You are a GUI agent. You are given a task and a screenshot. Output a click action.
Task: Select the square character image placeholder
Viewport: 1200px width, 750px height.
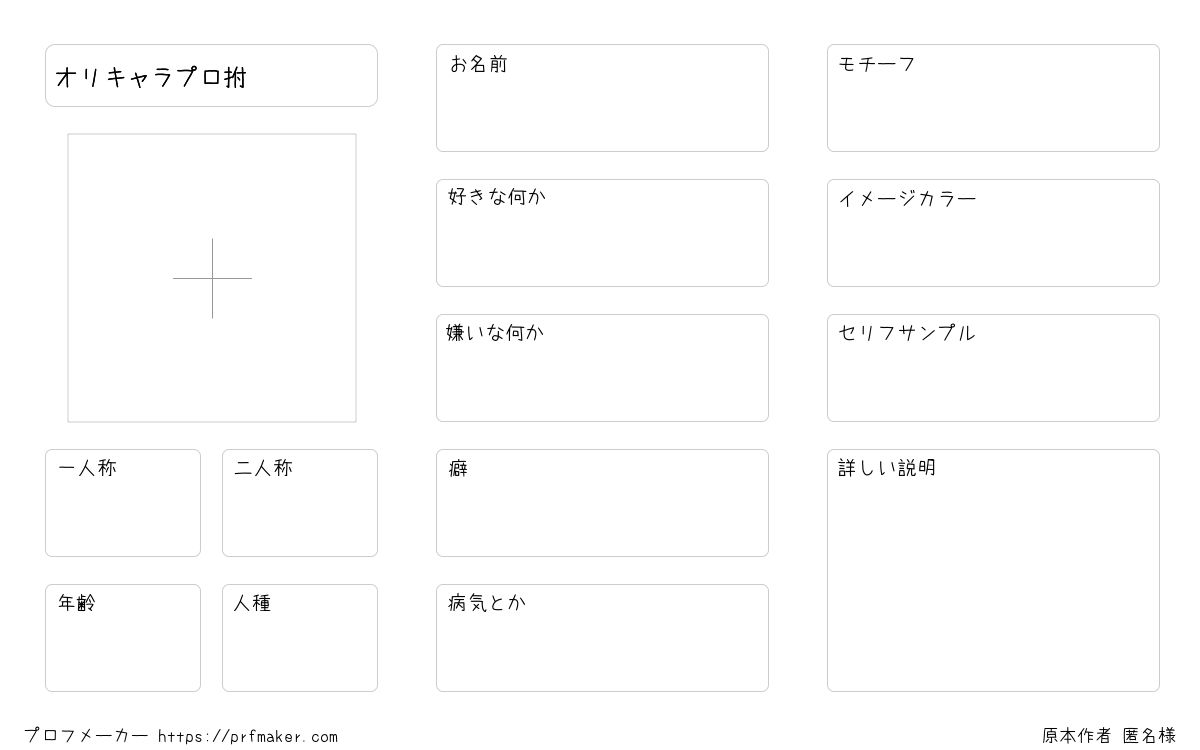[x=212, y=278]
